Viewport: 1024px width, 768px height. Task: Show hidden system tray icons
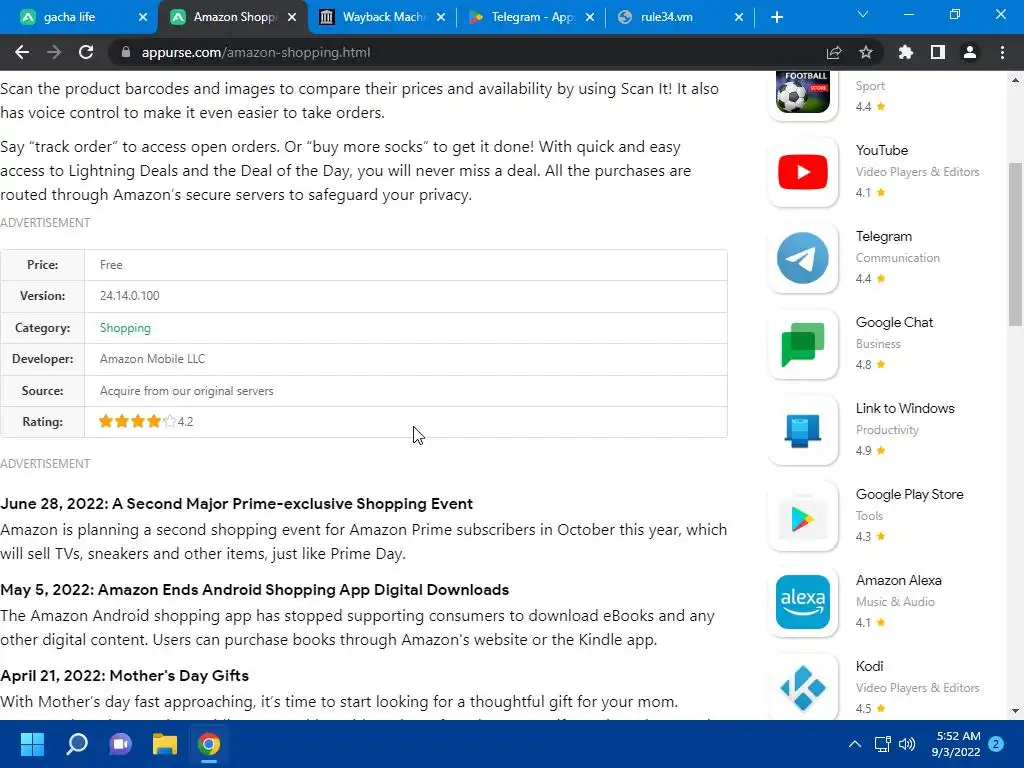coord(854,744)
